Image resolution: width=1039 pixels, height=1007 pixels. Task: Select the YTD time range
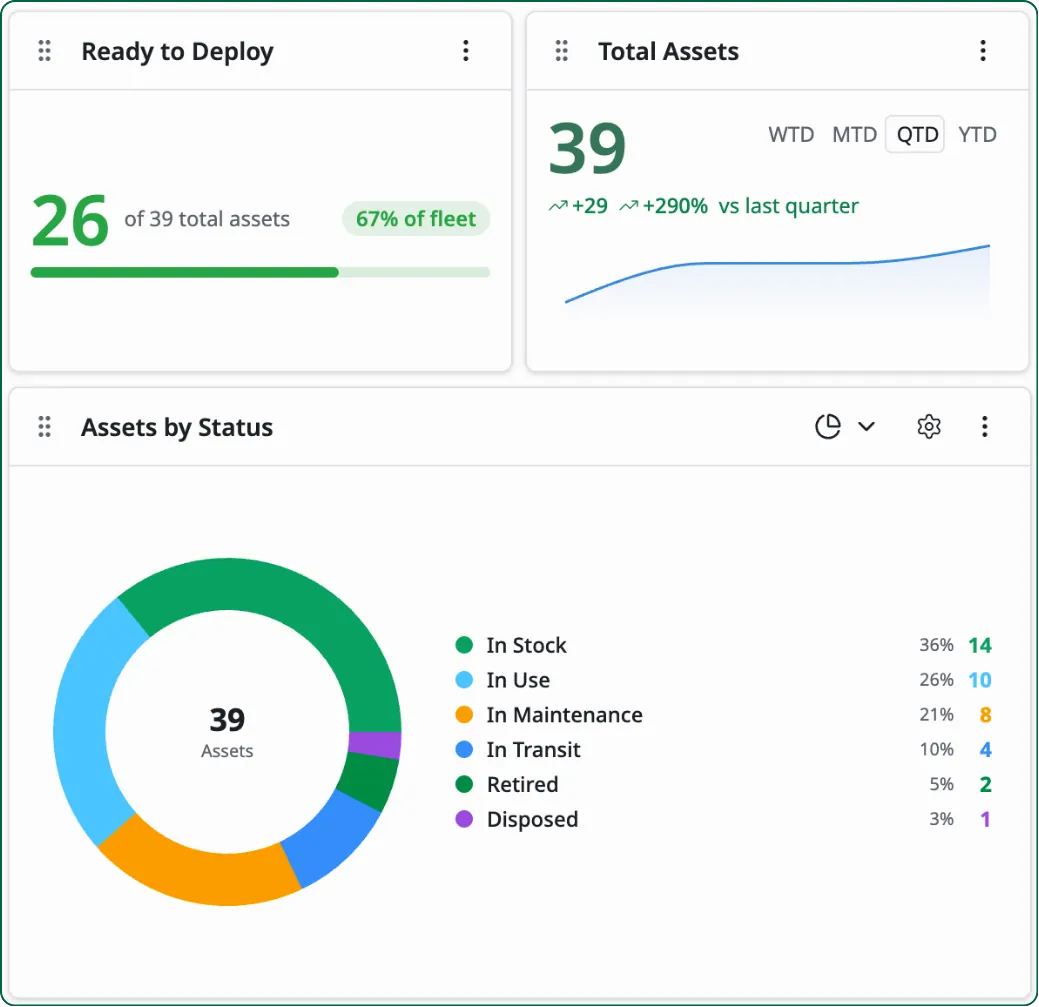point(977,134)
